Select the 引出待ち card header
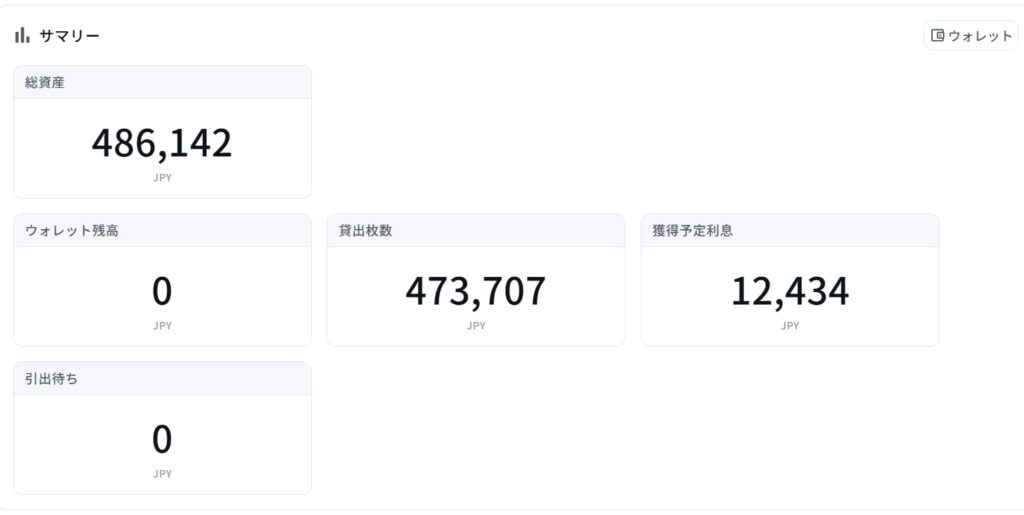Screen dimensions: 1024x515 point(163,379)
